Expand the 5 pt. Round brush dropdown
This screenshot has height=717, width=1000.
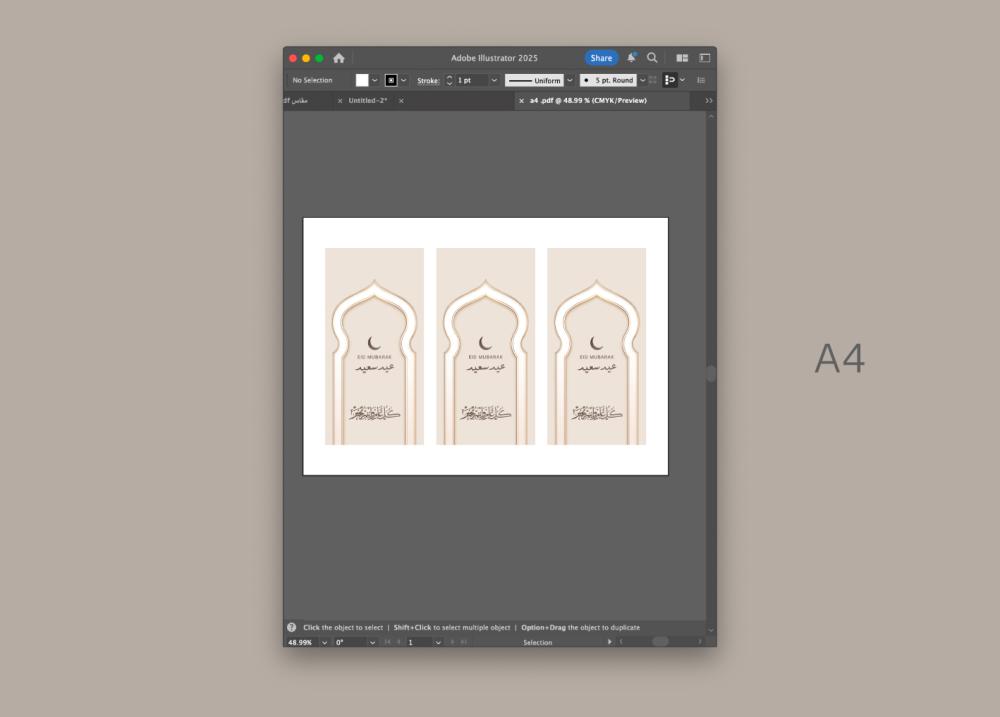point(642,80)
